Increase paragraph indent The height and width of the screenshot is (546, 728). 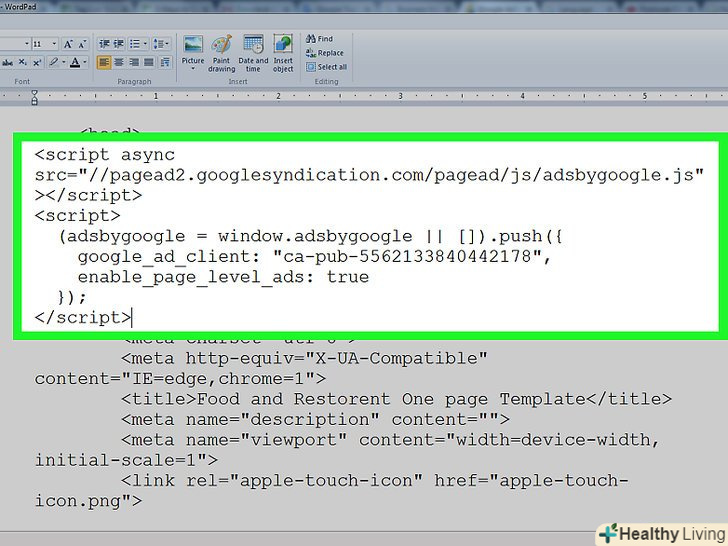(x=119, y=44)
